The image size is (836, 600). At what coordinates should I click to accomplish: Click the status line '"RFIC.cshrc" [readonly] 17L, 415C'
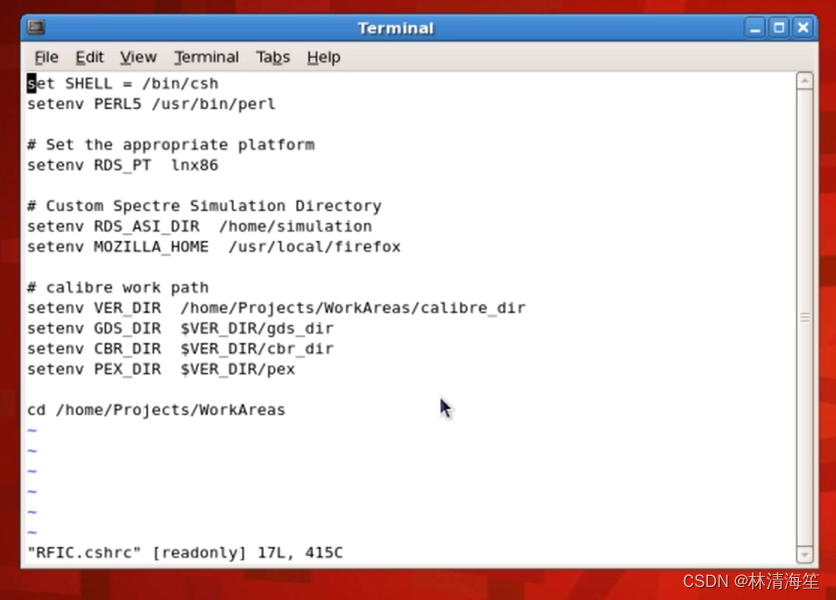coord(185,553)
